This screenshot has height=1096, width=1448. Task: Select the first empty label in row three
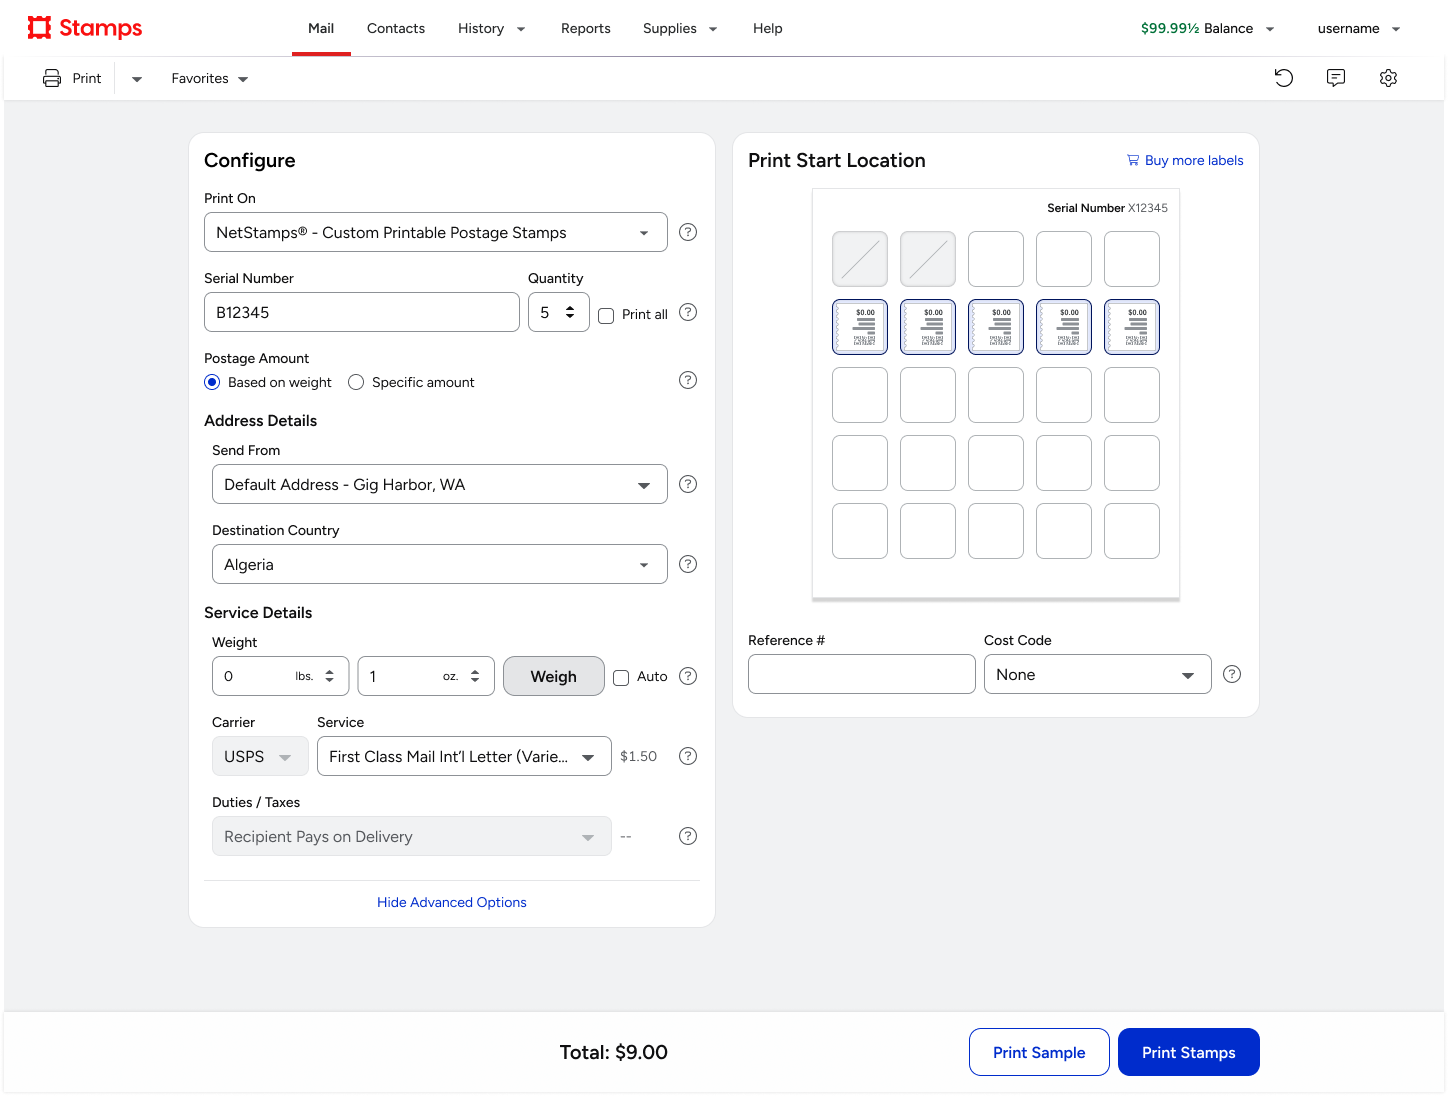pyautogui.click(x=860, y=395)
